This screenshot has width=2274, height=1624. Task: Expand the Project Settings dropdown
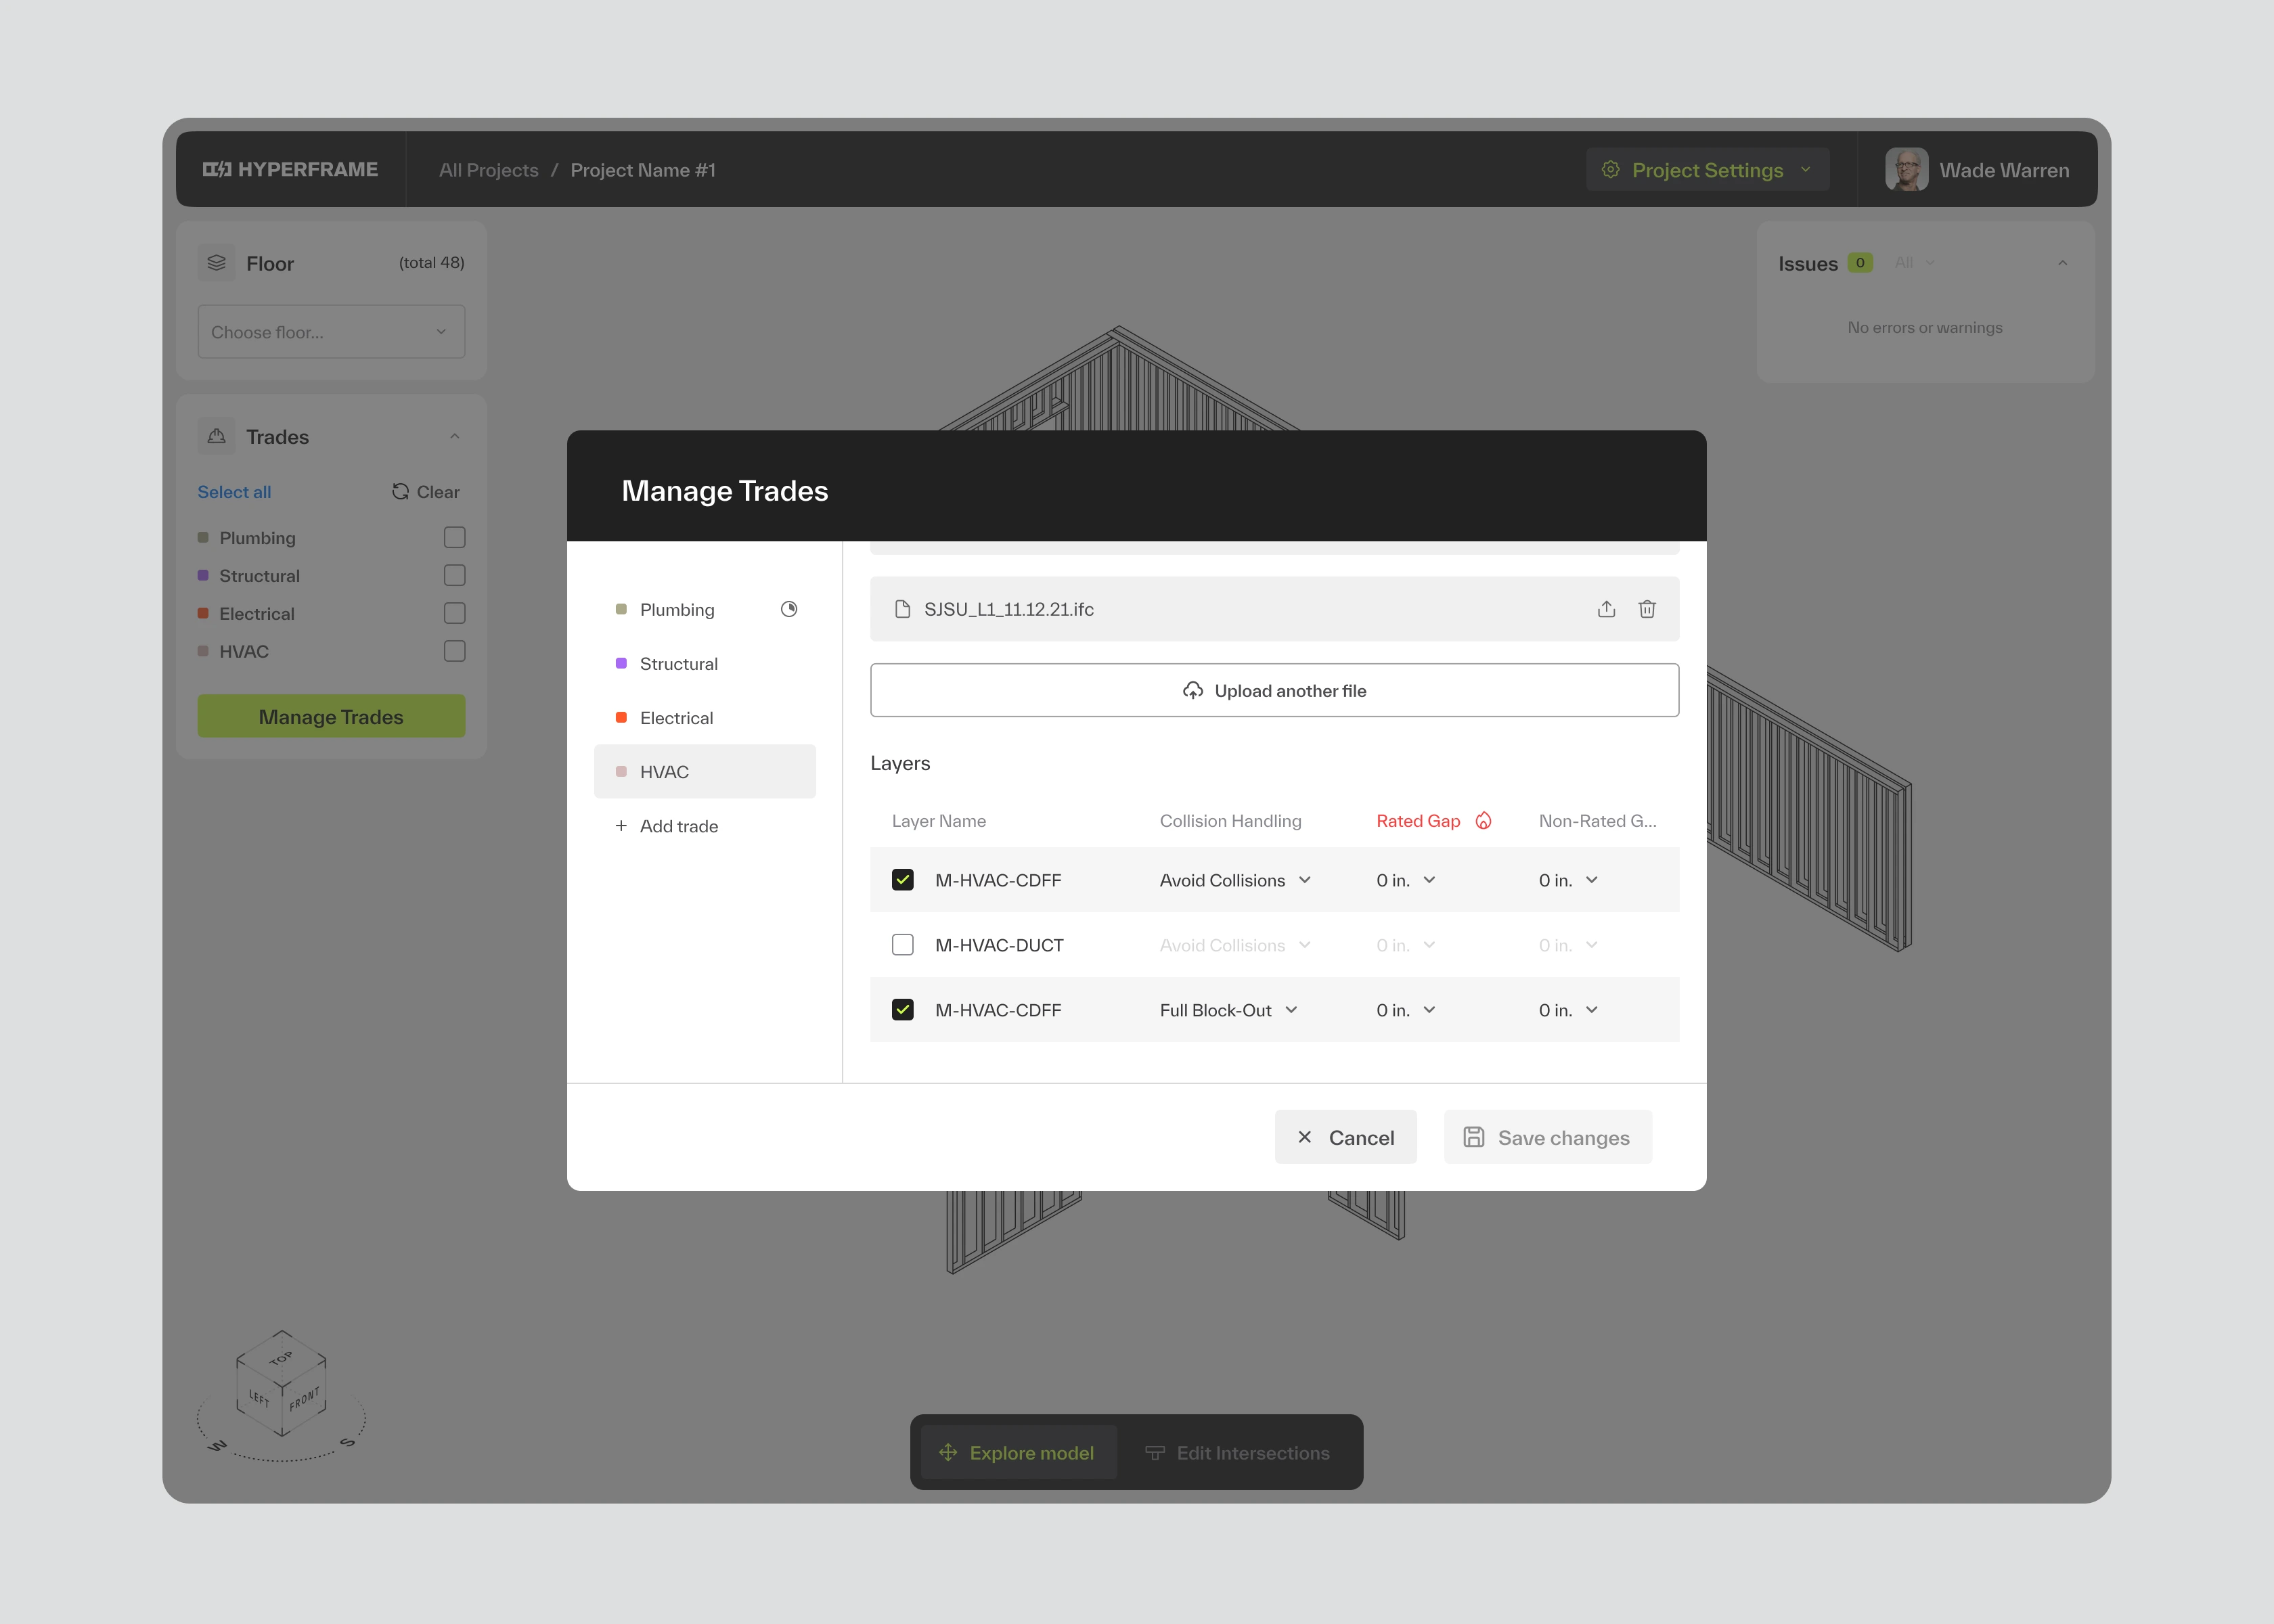(x=1707, y=170)
